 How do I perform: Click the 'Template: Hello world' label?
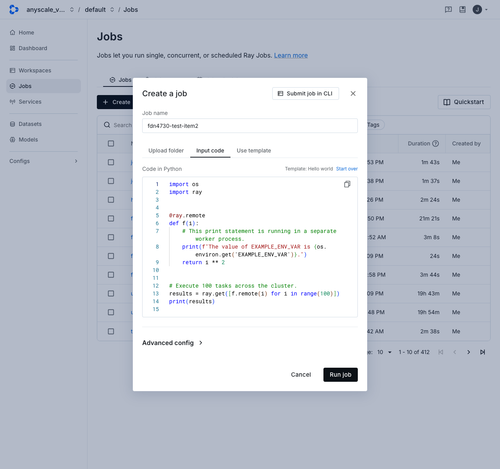pos(309,169)
